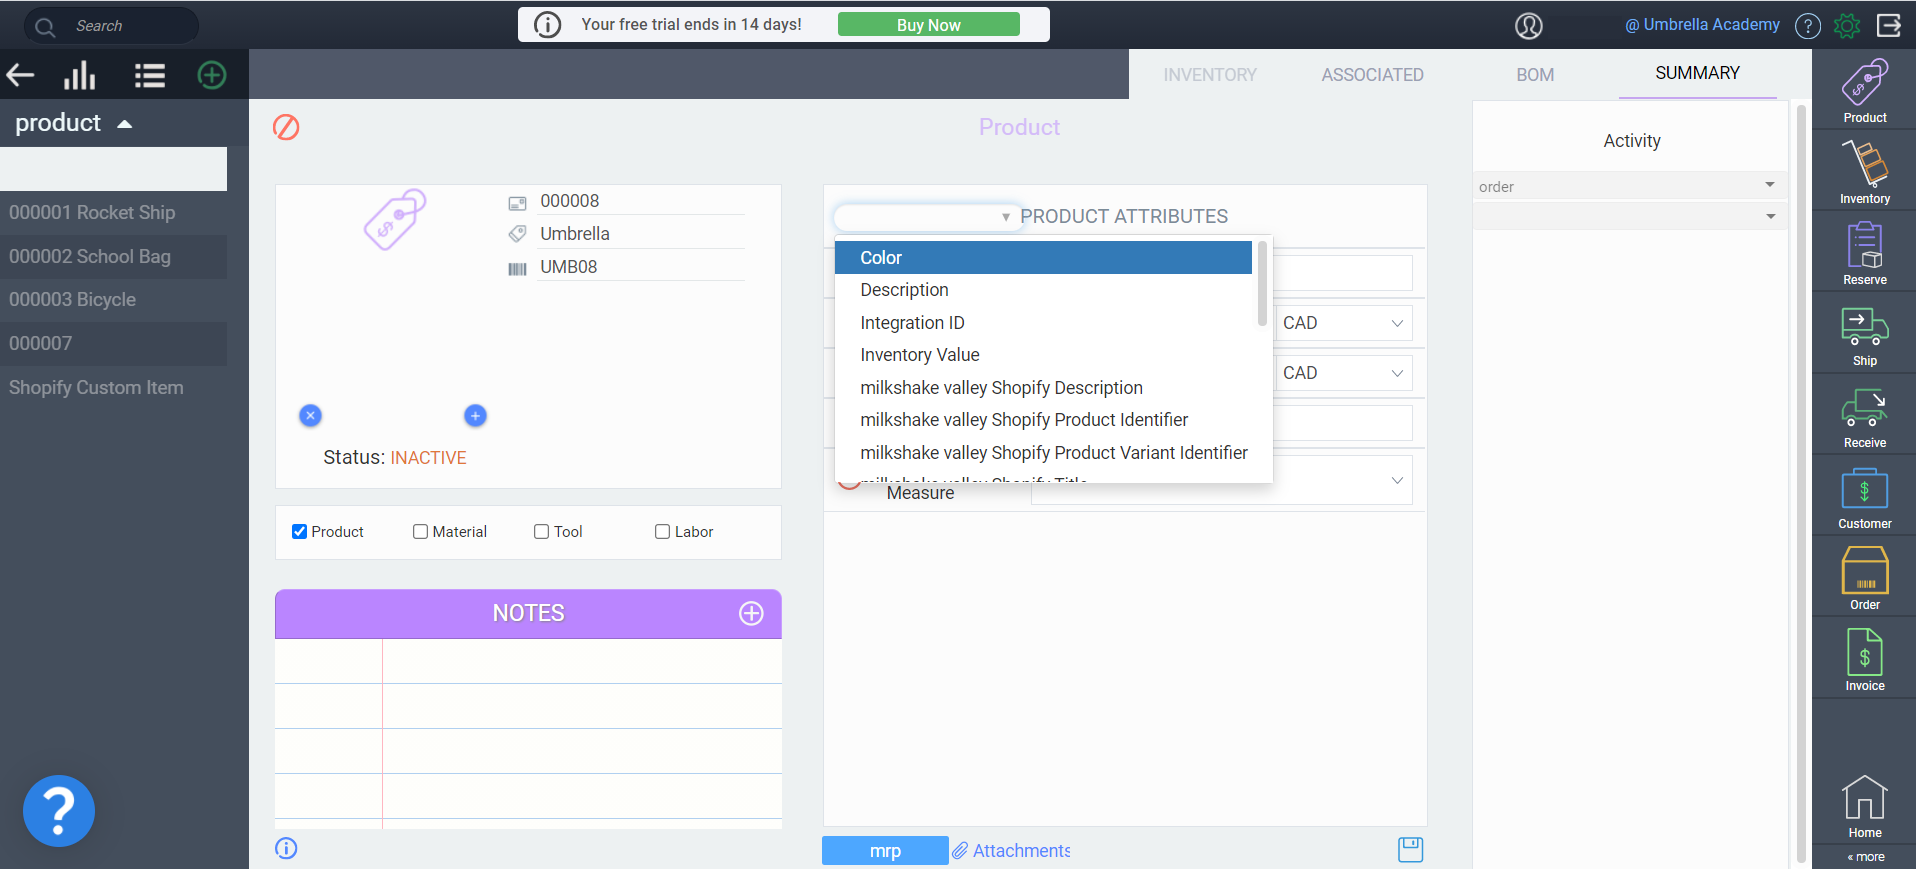1916x869 pixels.
Task: Select Inventory Value from attribute list
Action: [1043, 355]
